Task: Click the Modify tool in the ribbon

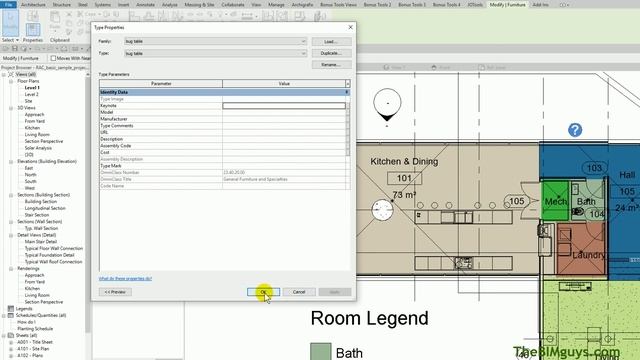Action: [x=10, y=22]
